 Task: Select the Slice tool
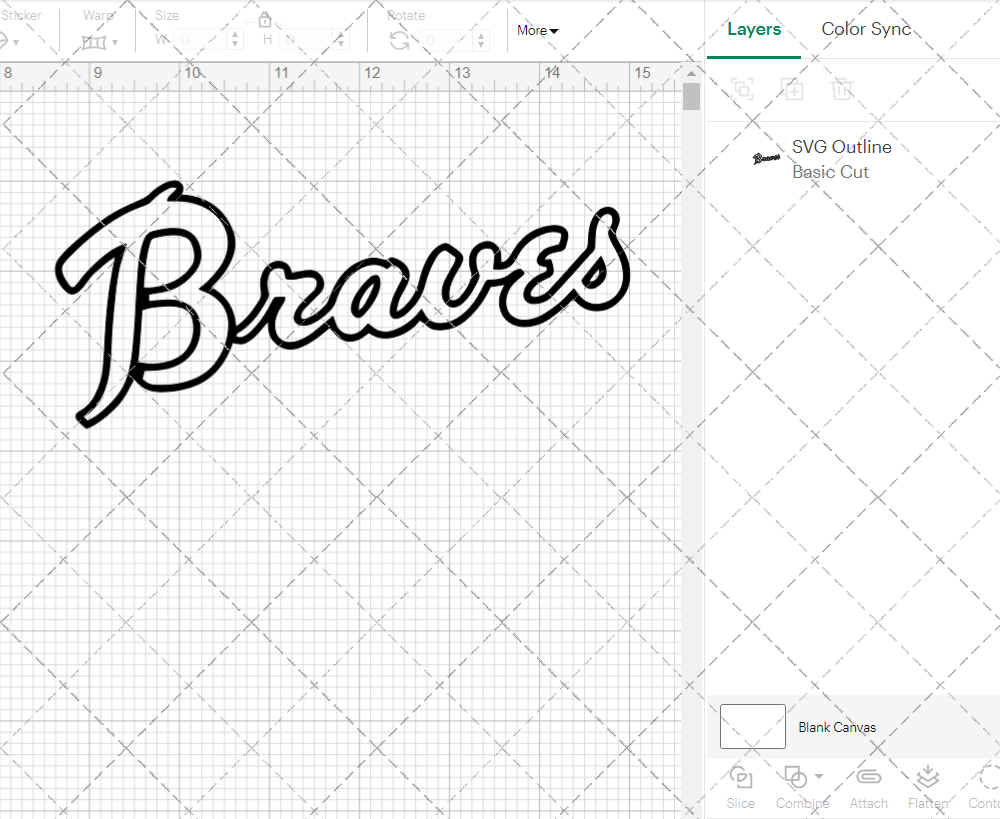click(x=740, y=787)
